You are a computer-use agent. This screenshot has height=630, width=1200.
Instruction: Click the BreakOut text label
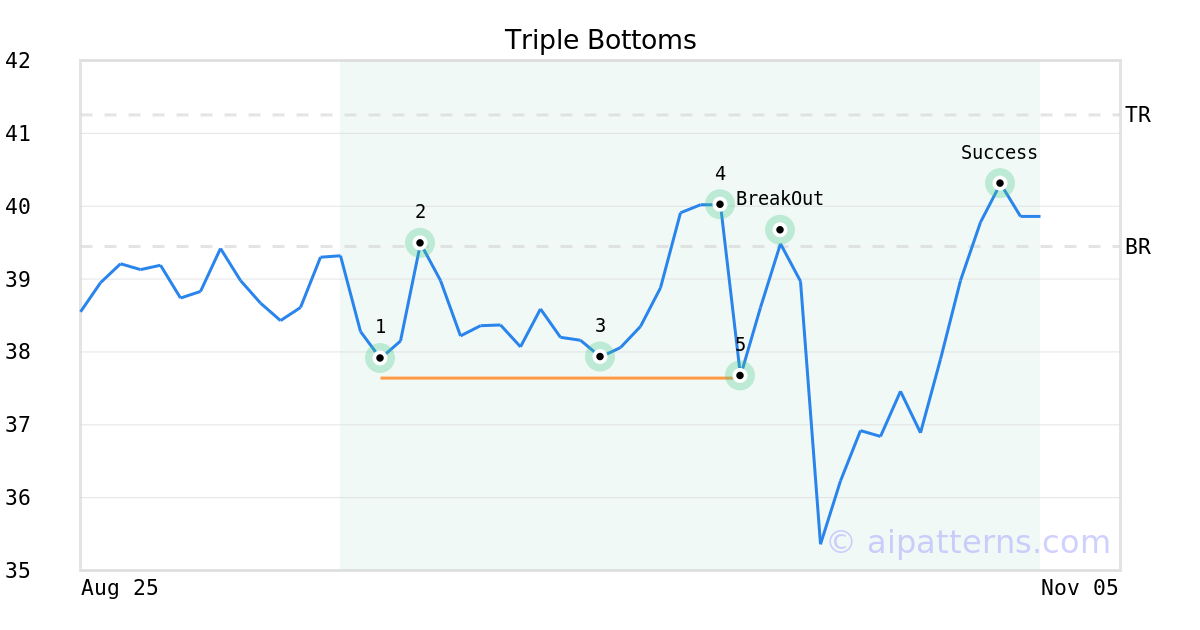tap(780, 199)
